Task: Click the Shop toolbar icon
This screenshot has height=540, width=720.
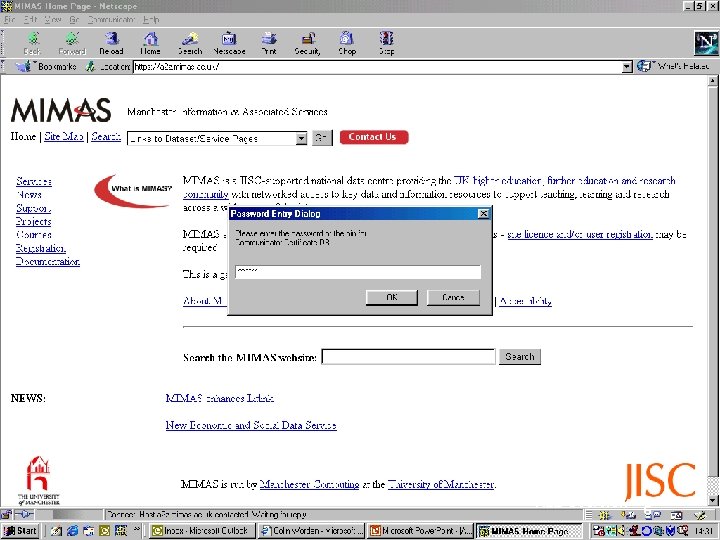Action: pyautogui.click(x=347, y=43)
